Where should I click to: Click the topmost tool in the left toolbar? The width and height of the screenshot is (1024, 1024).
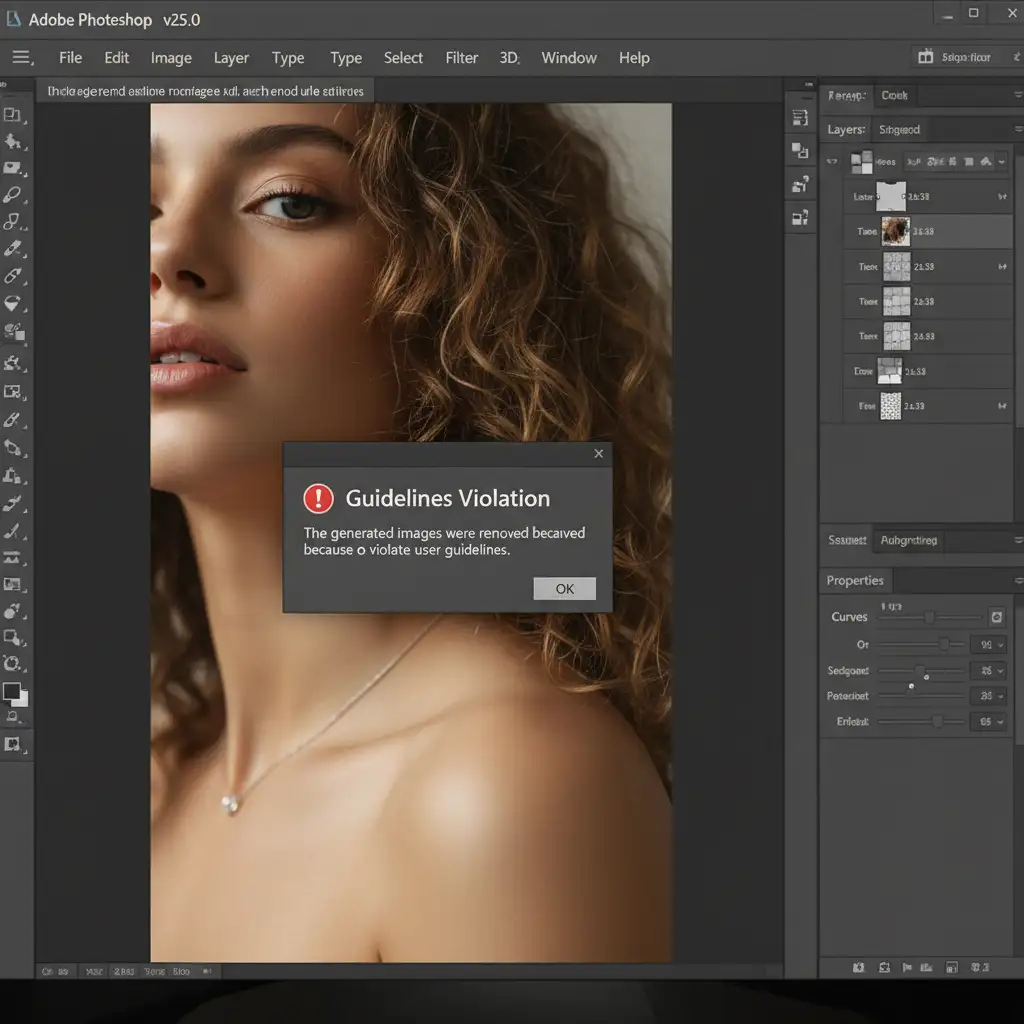pos(13,115)
